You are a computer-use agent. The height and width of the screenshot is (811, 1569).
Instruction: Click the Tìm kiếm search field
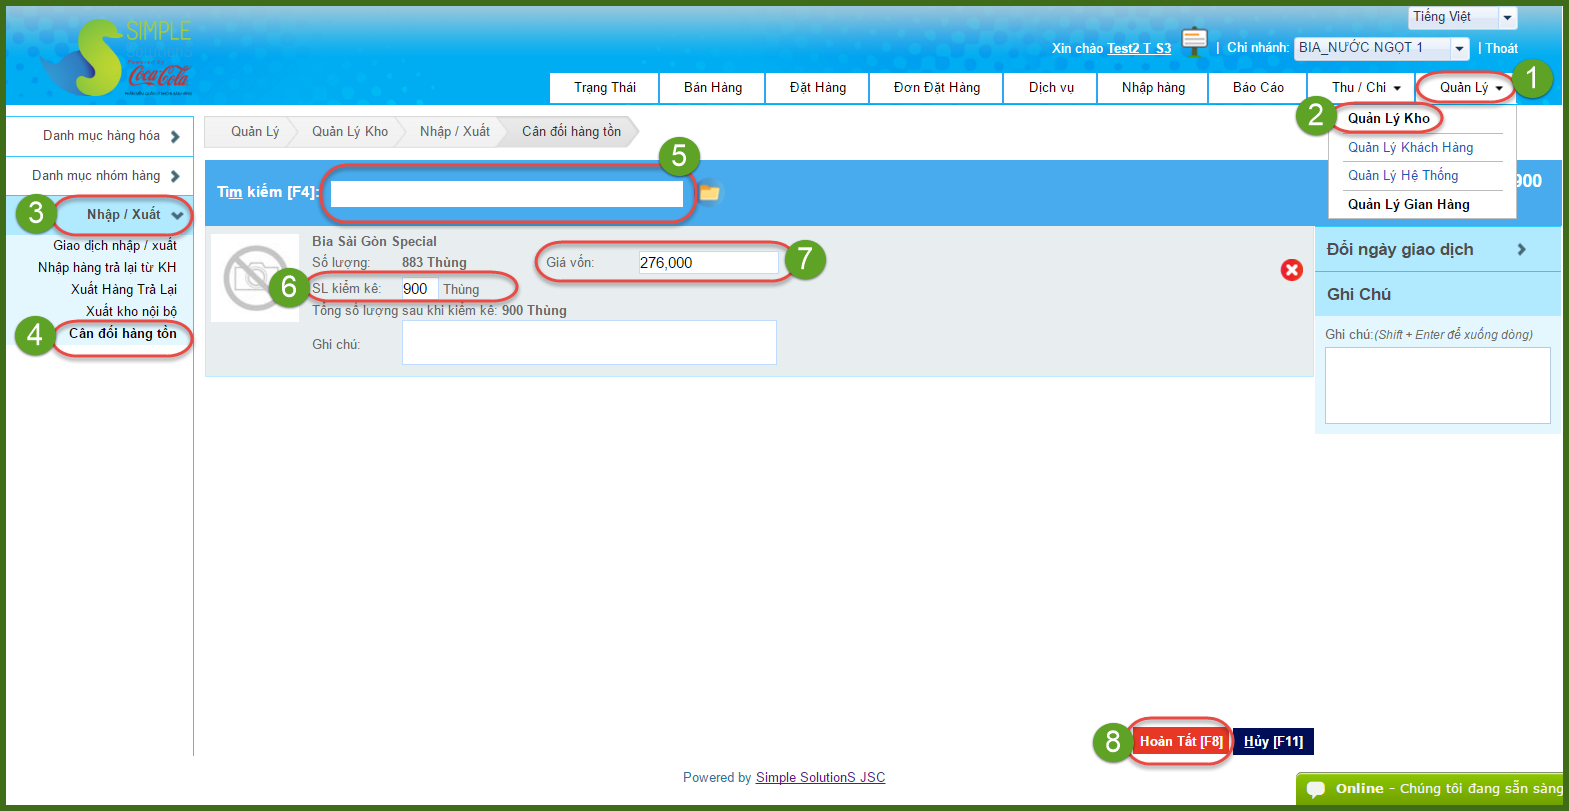tap(506, 193)
